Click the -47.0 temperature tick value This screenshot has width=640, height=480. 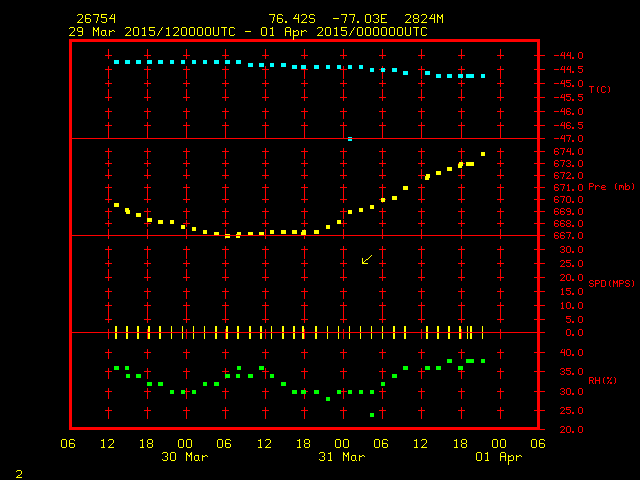click(x=568, y=139)
